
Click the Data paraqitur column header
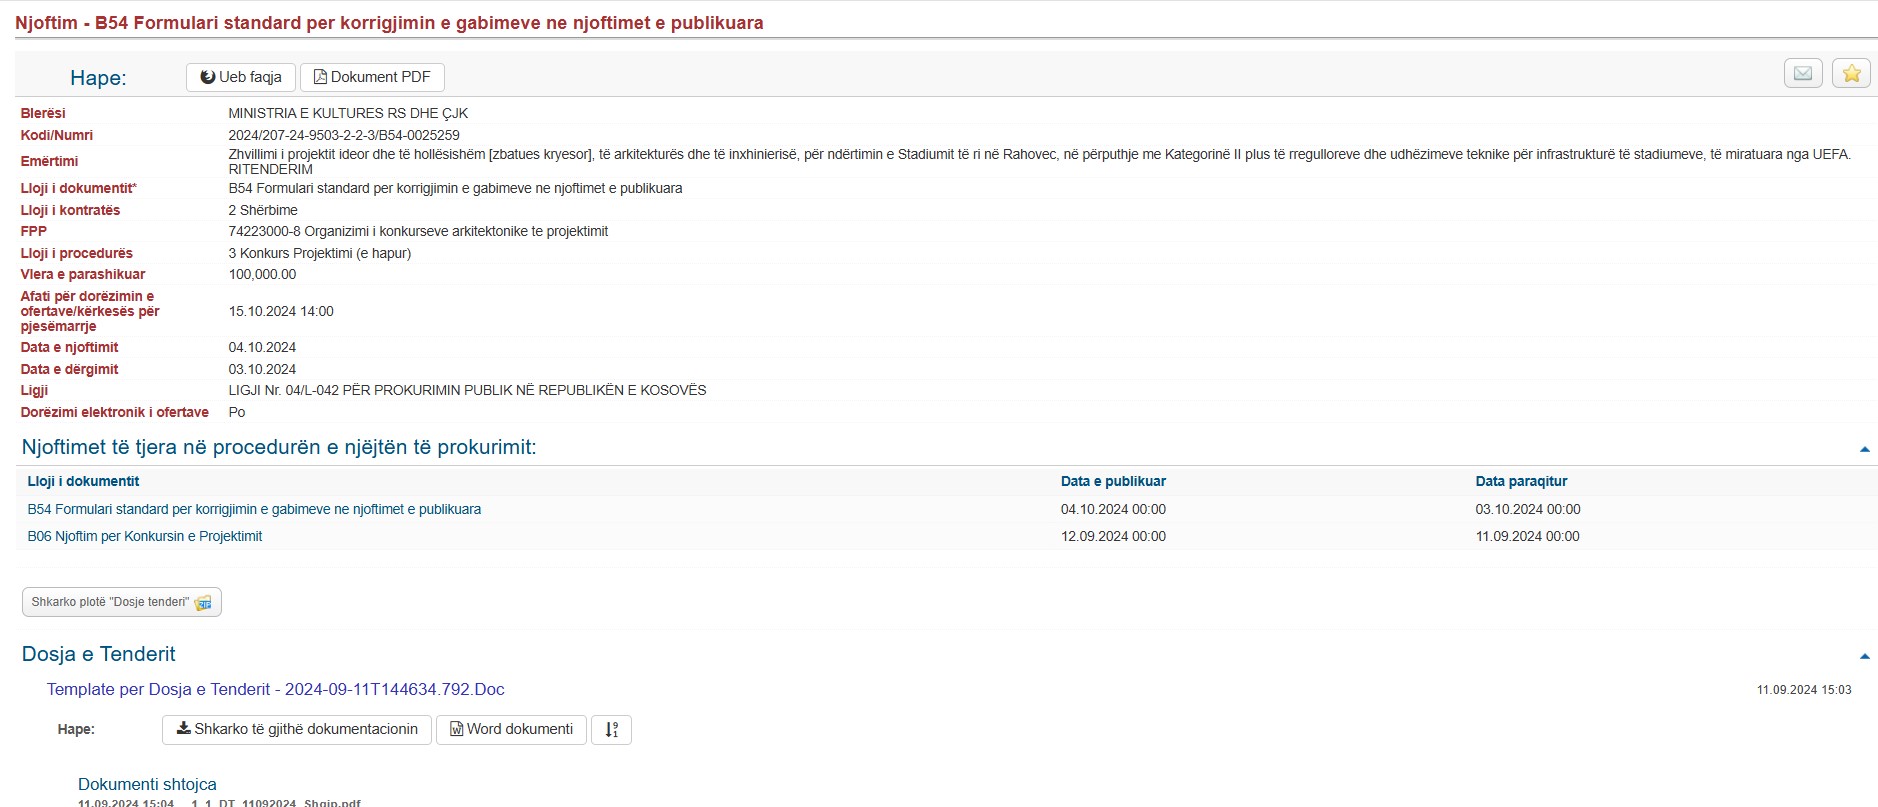click(x=1521, y=481)
